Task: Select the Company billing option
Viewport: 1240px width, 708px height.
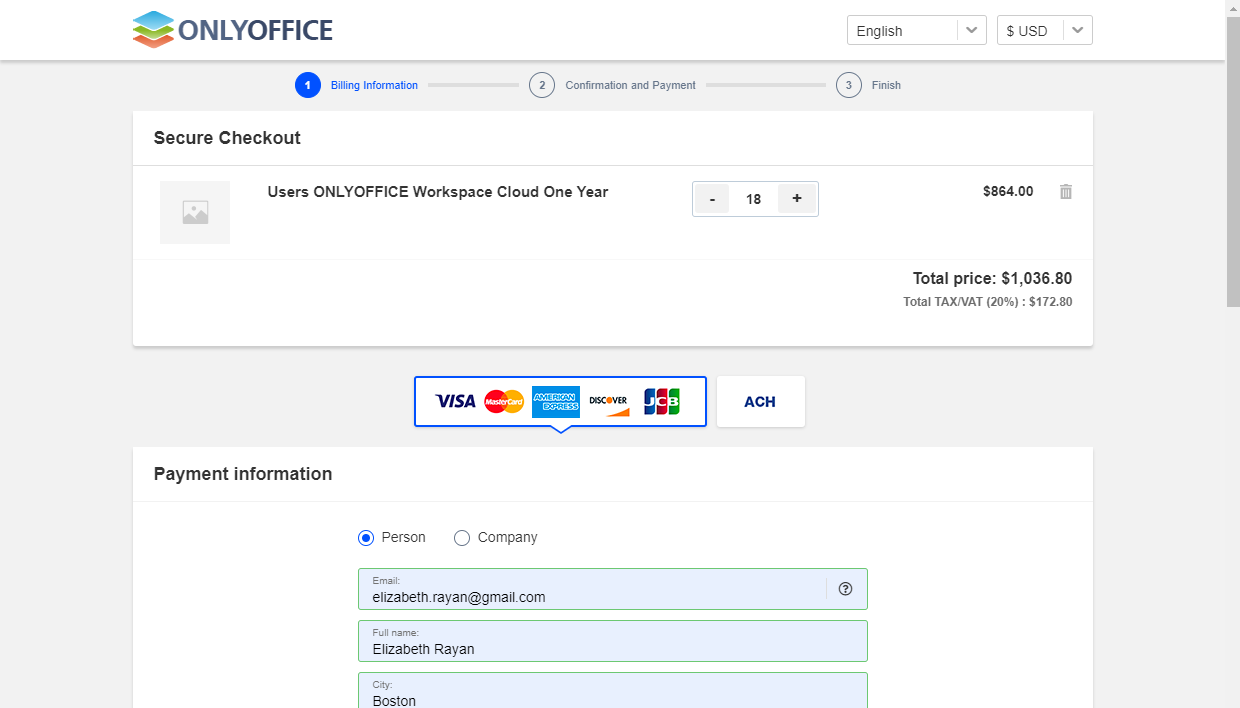Action: pyautogui.click(x=461, y=537)
